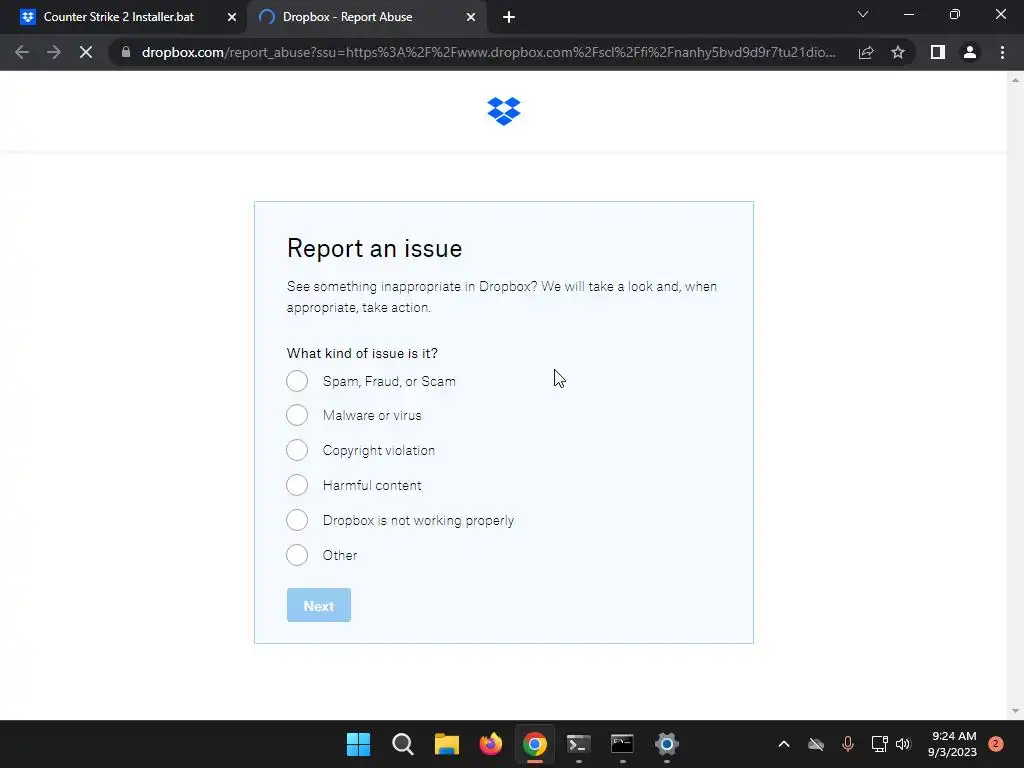This screenshot has width=1024, height=768.
Task: Open File Explorer from taskbar
Action: pyautogui.click(x=447, y=744)
